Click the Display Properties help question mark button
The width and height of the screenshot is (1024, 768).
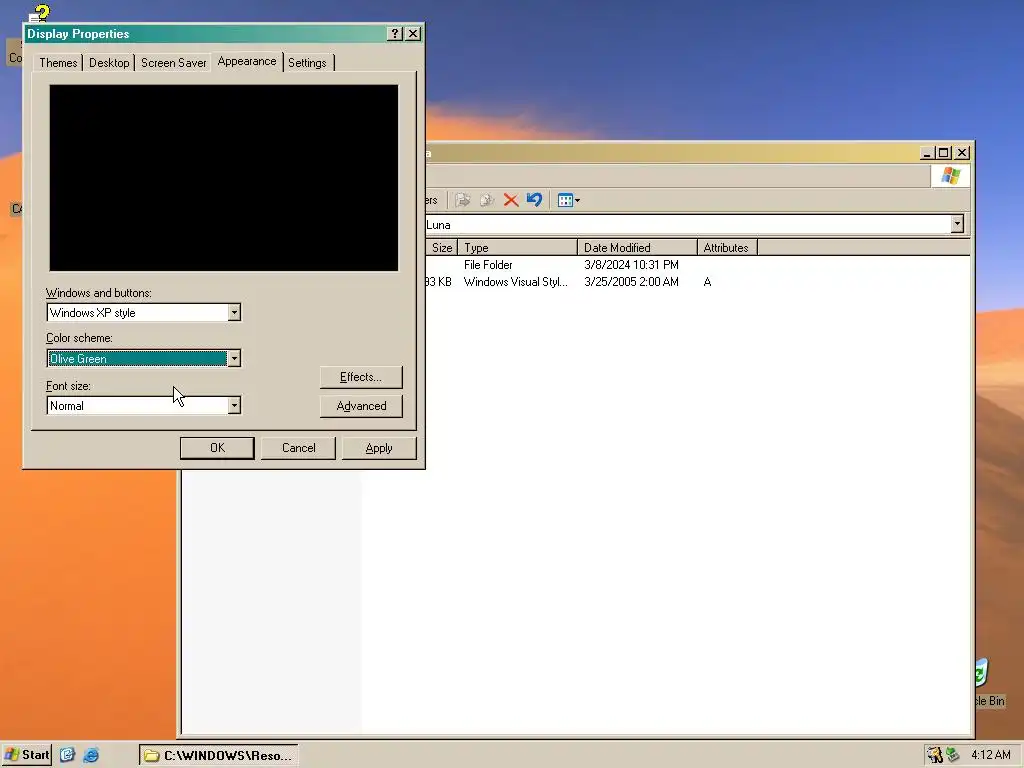point(394,34)
